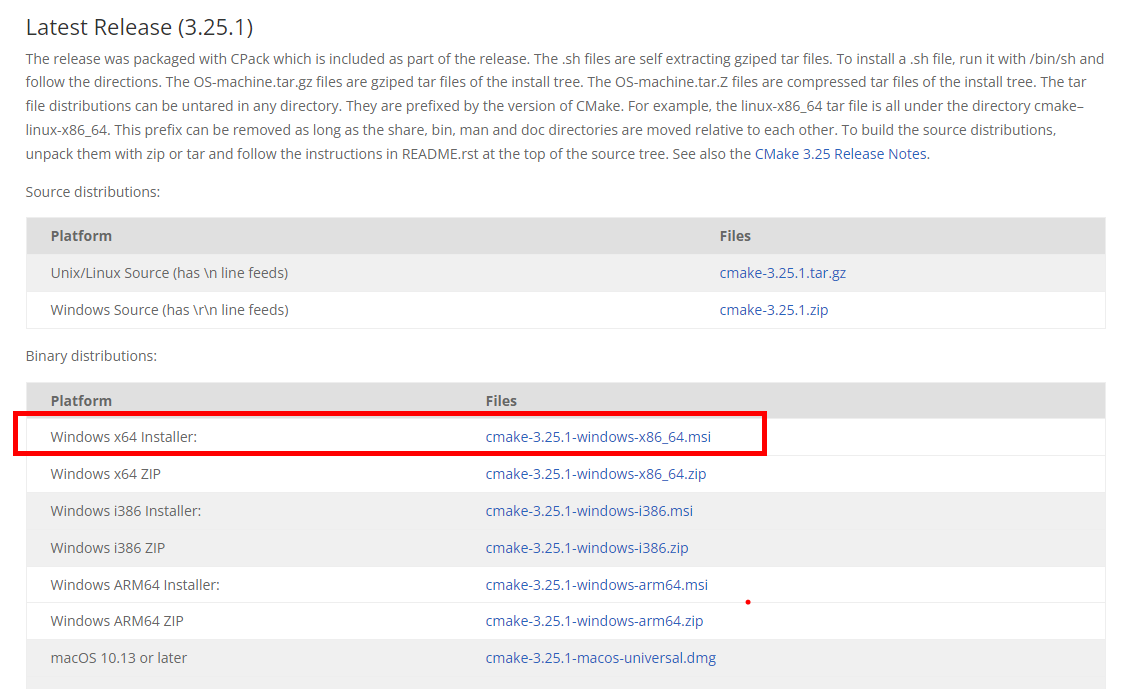Screen dimensions: 1133x689
Task: Click the 'Source distributions:' label
Action: (x=92, y=192)
